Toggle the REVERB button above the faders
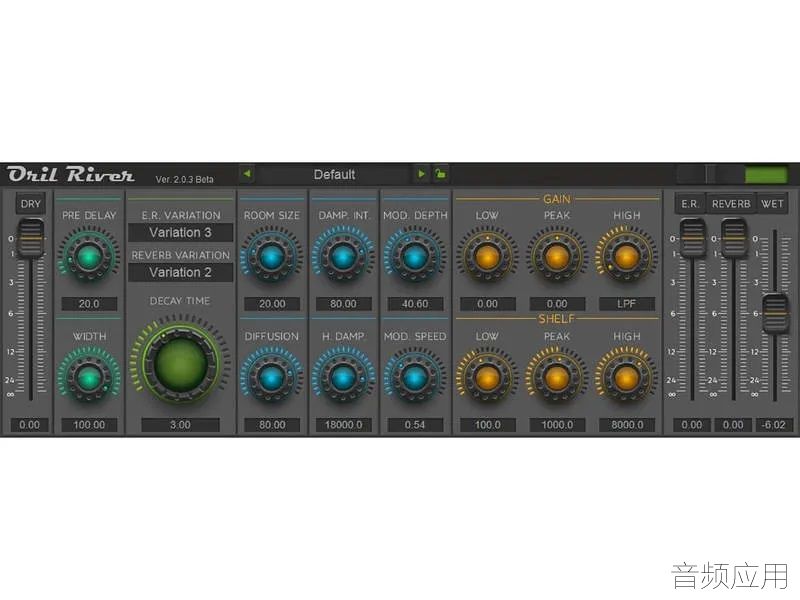 (x=731, y=204)
